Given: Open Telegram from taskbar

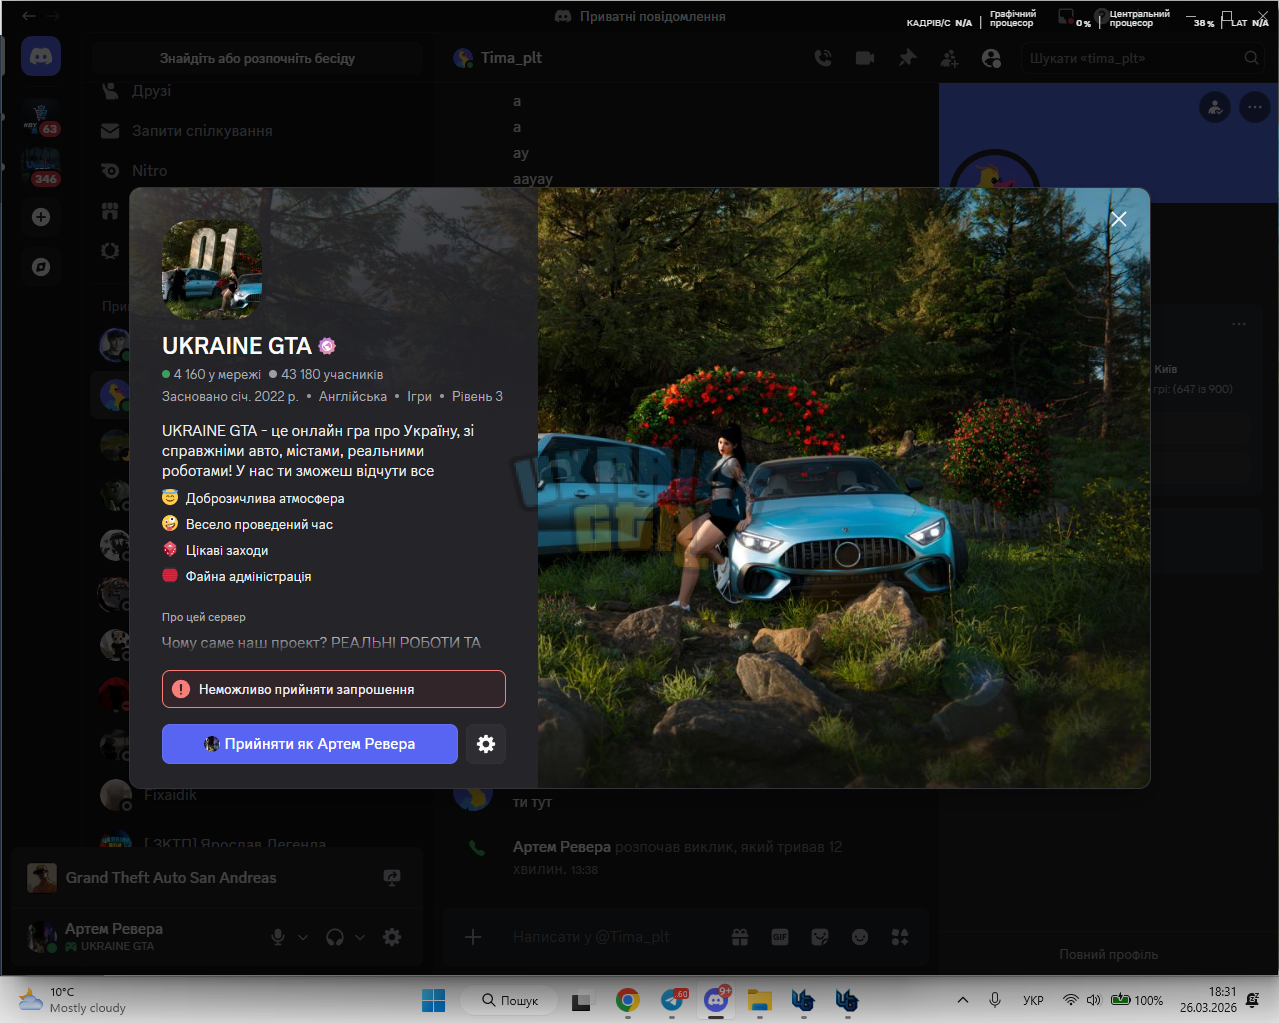Looking at the screenshot, I should click(673, 1000).
